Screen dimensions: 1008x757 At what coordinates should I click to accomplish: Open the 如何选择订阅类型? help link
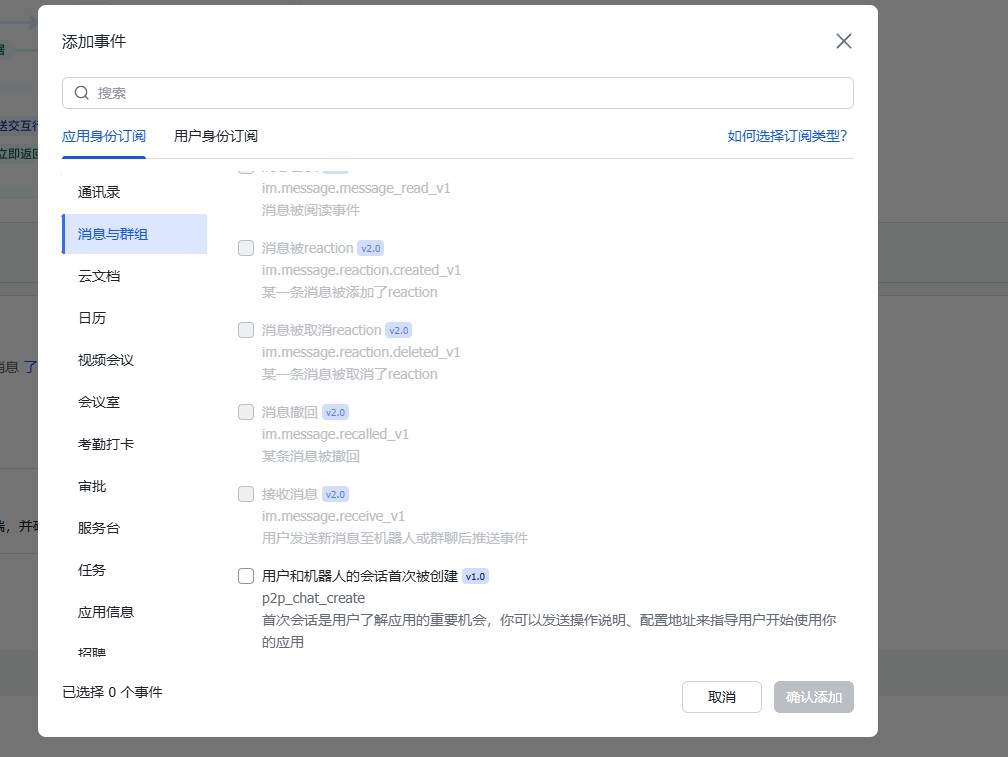point(787,136)
